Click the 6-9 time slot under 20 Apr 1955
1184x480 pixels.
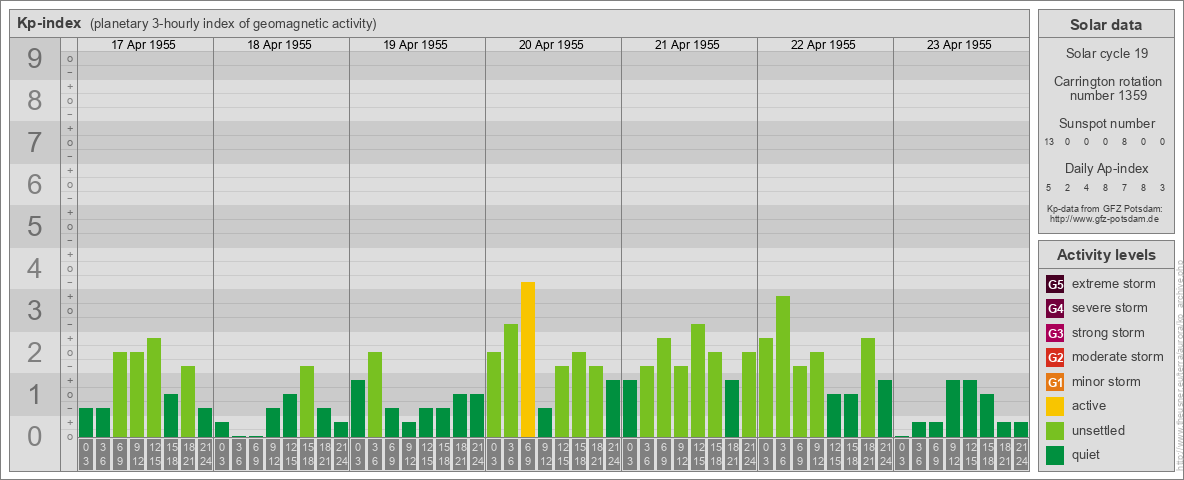(528, 455)
